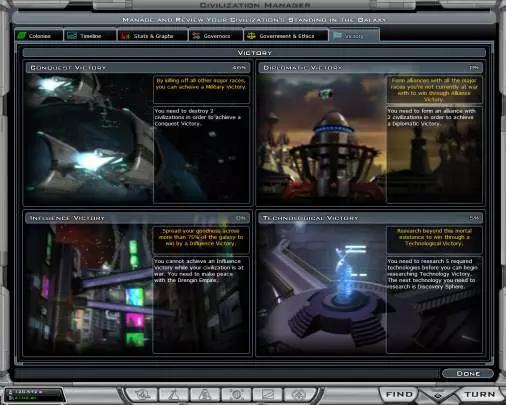This screenshot has width=506, height=405.
Task: Click the Find button
Action: (399, 395)
